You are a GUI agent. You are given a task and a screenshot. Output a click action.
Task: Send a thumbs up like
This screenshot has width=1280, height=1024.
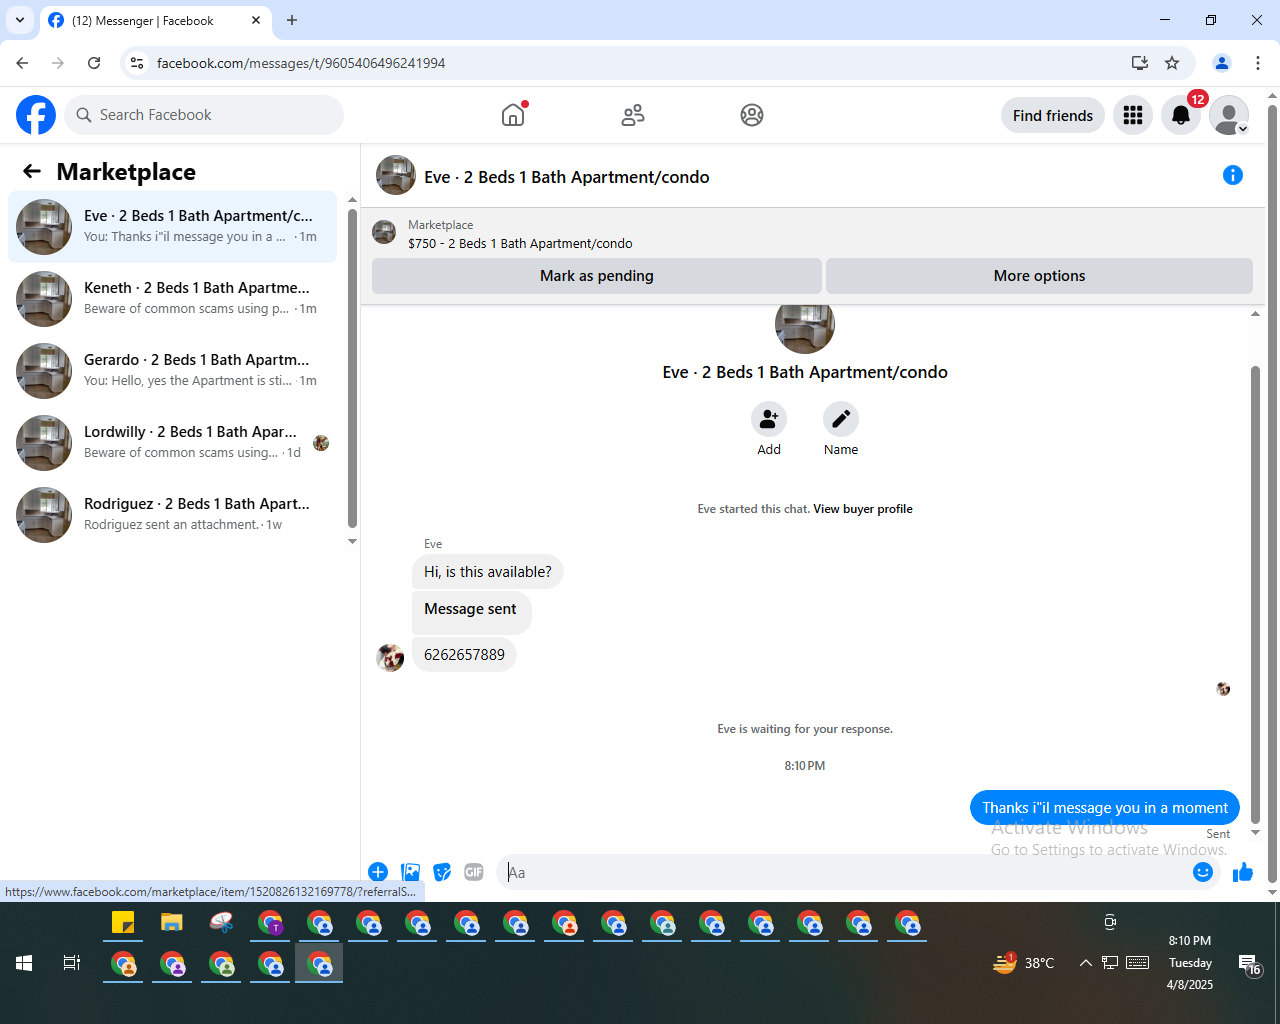pos(1243,872)
